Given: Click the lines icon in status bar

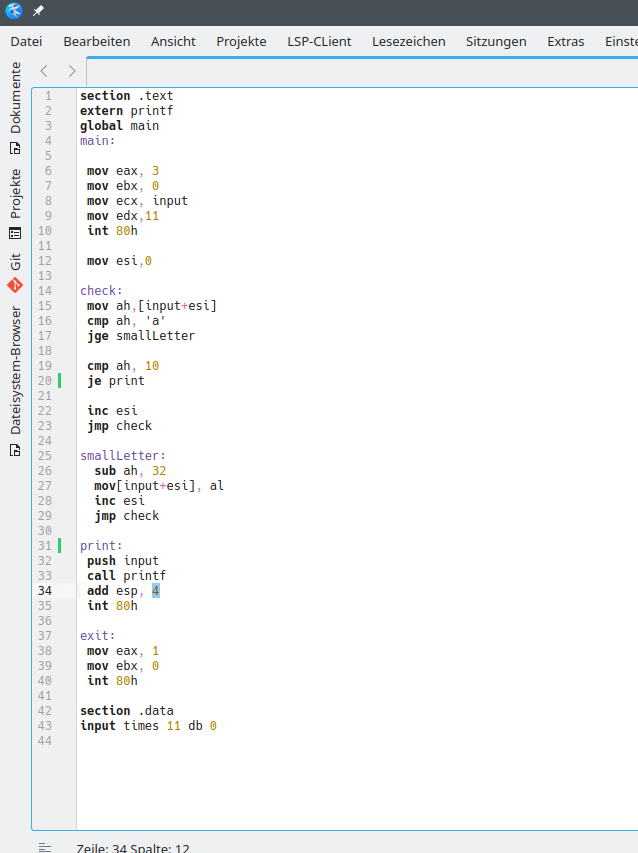Looking at the screenshot, I should [x=45, y=847].
